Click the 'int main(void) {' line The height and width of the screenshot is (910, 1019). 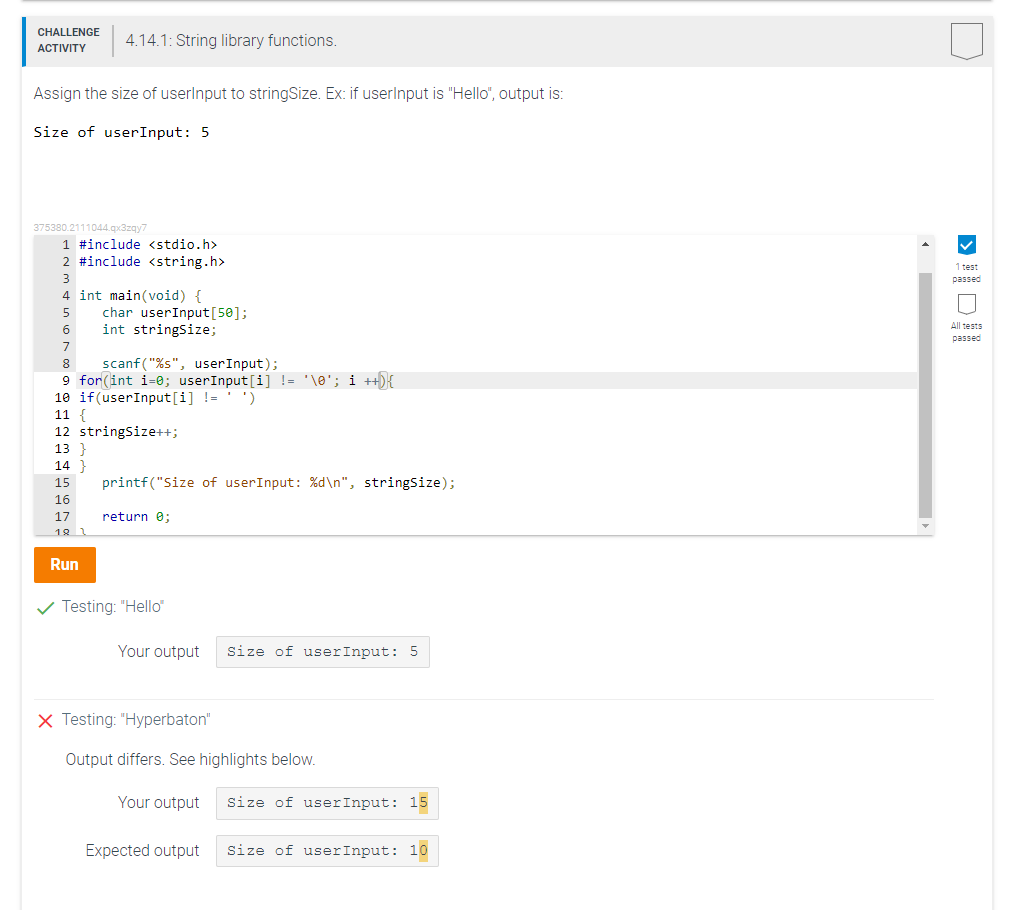point(140,296)
